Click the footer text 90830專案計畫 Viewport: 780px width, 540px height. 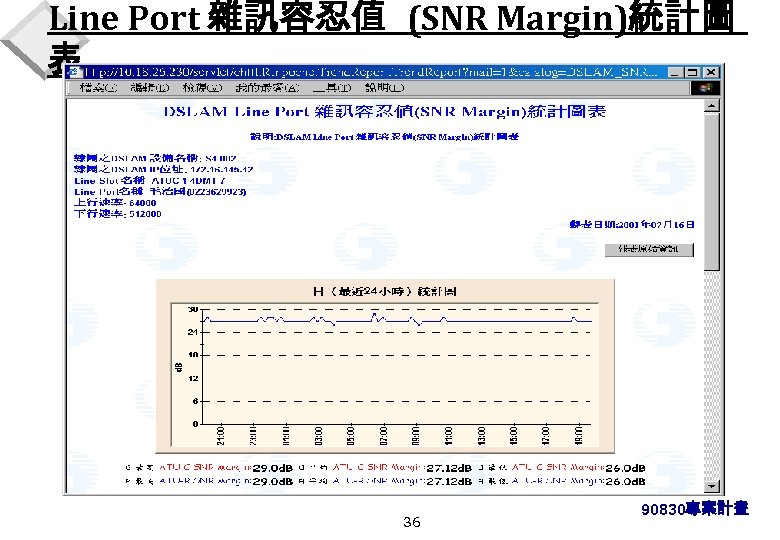pos(694,509)
